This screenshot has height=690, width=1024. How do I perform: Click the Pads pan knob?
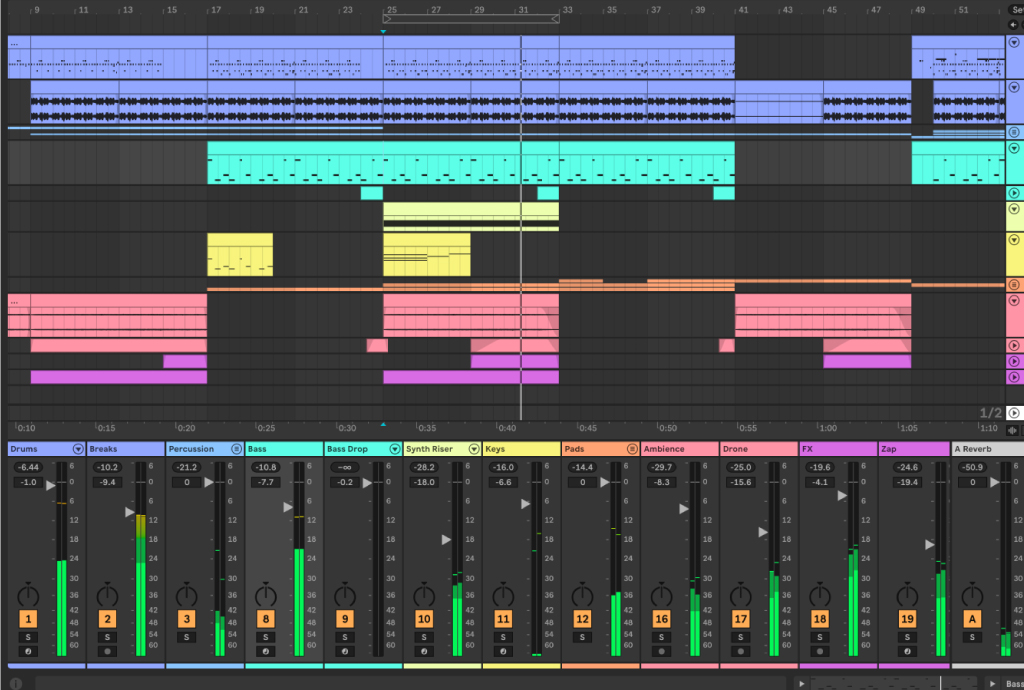[582, 595]
